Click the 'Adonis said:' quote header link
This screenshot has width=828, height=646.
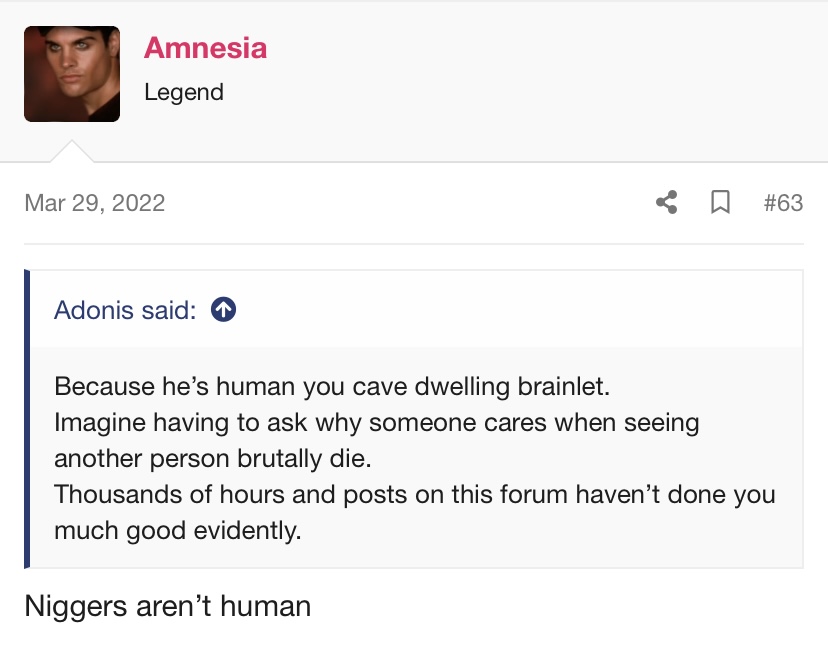[x=125, y=310]
